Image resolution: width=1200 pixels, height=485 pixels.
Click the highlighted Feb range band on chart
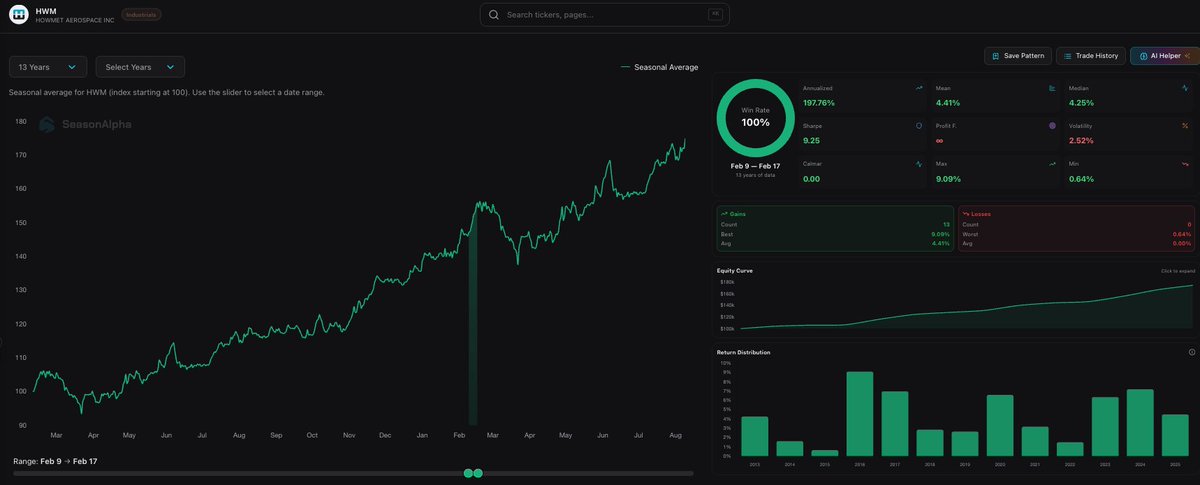(x=474, y=315)
